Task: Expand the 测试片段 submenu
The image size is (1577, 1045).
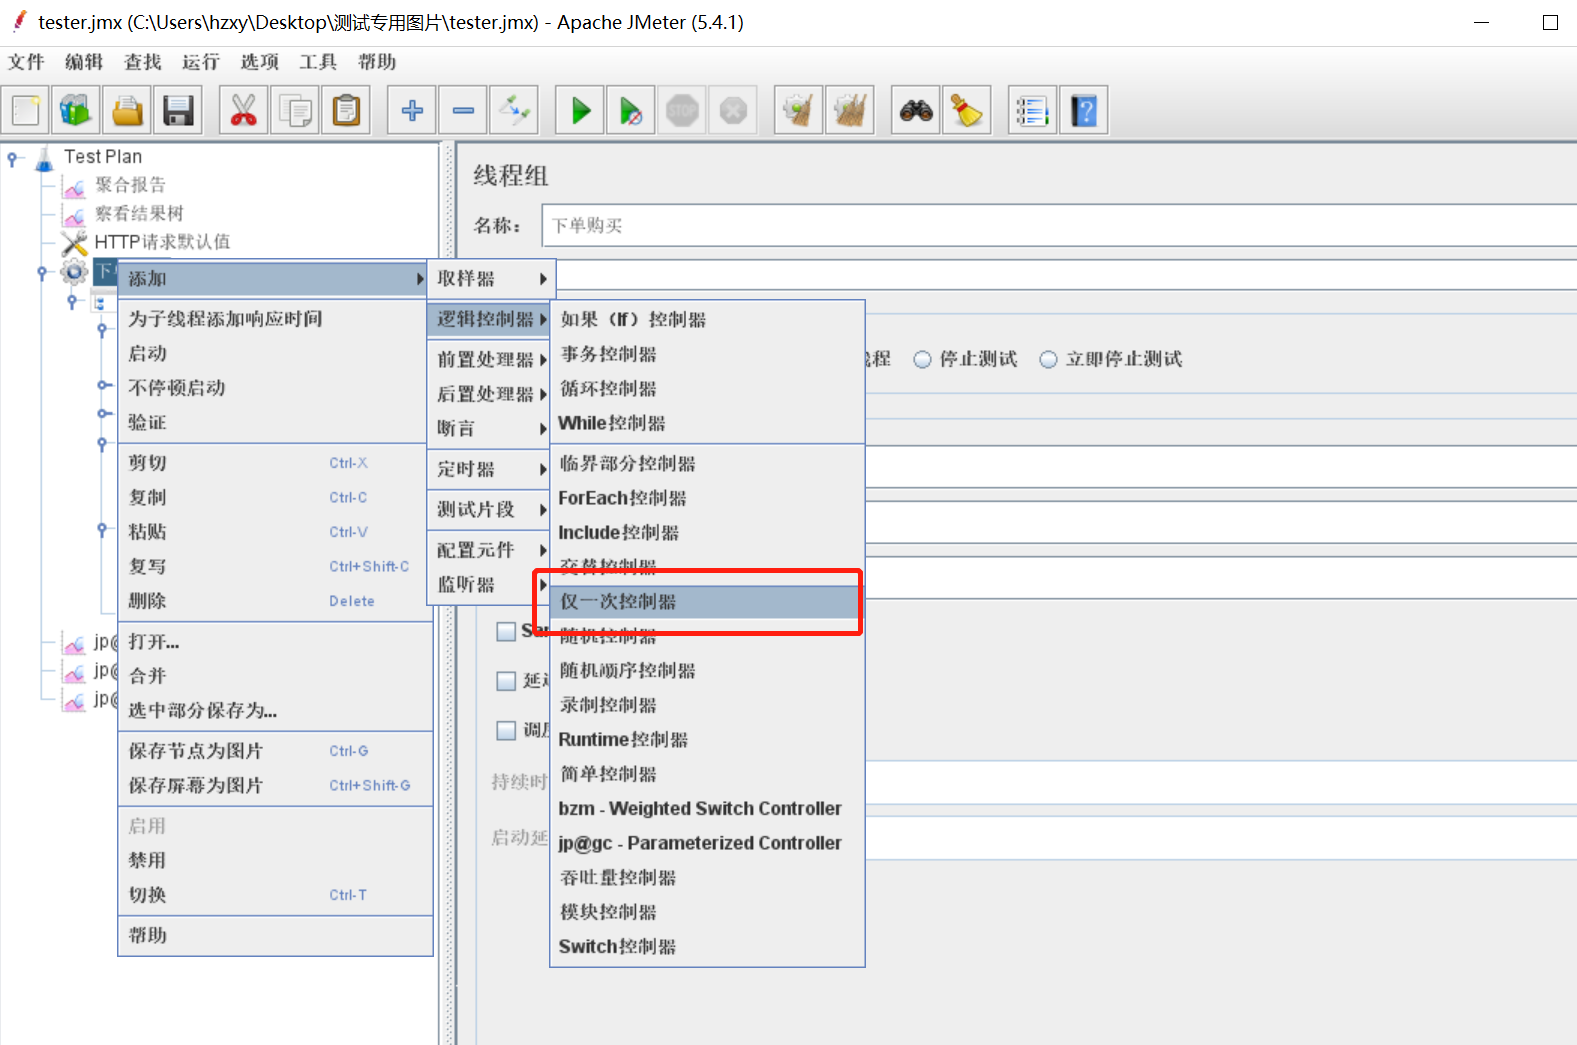Action: click(491, 510)
